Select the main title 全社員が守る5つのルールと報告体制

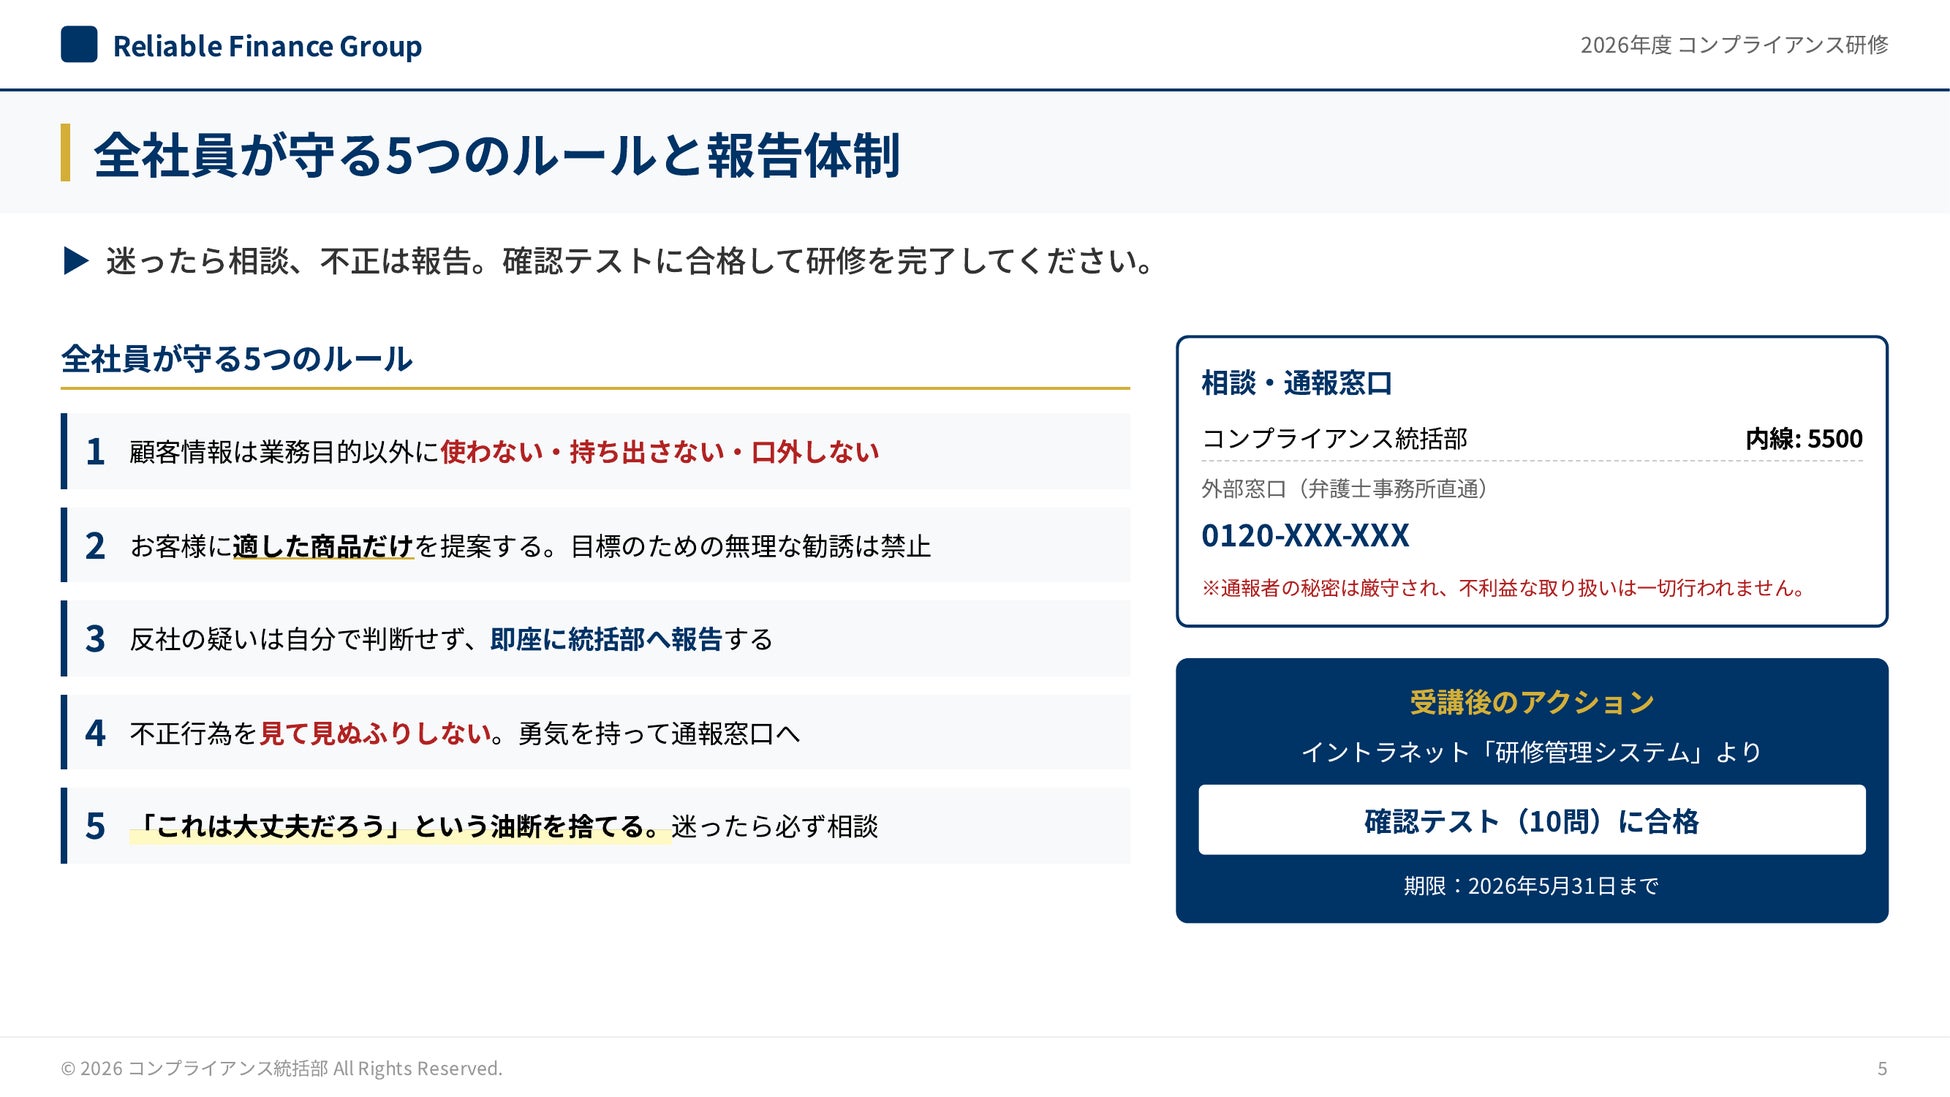tap(497, 155)
